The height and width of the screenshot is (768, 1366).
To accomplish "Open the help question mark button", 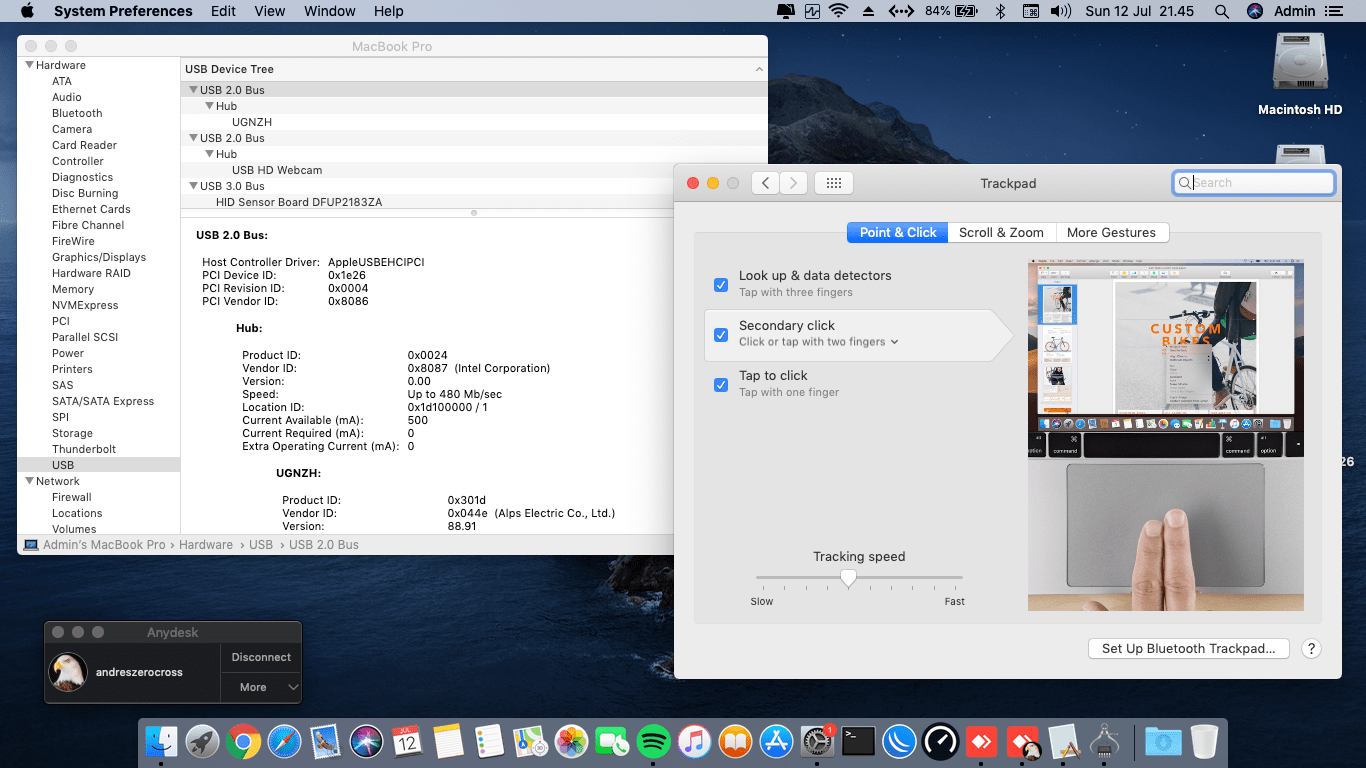I will tap(1311, 649).
